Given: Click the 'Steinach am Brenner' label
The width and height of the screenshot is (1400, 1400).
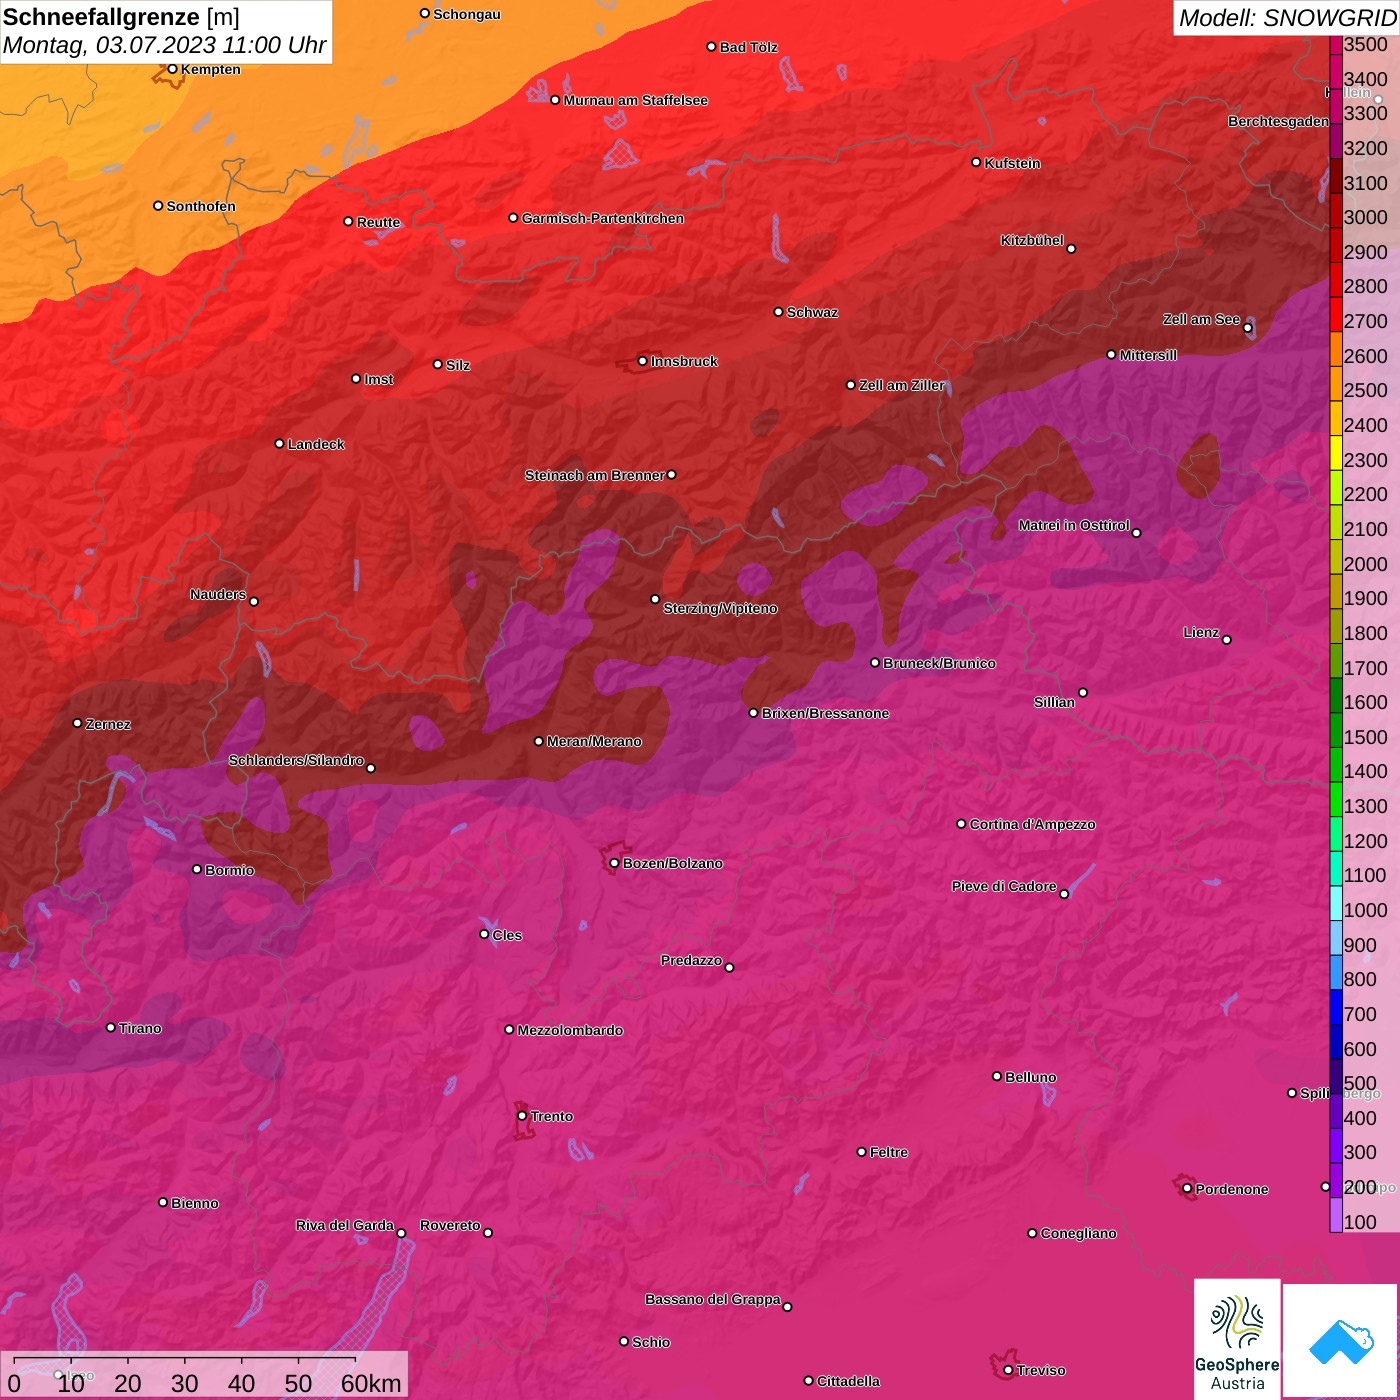Looking at the screenshot, I should 595,475.
